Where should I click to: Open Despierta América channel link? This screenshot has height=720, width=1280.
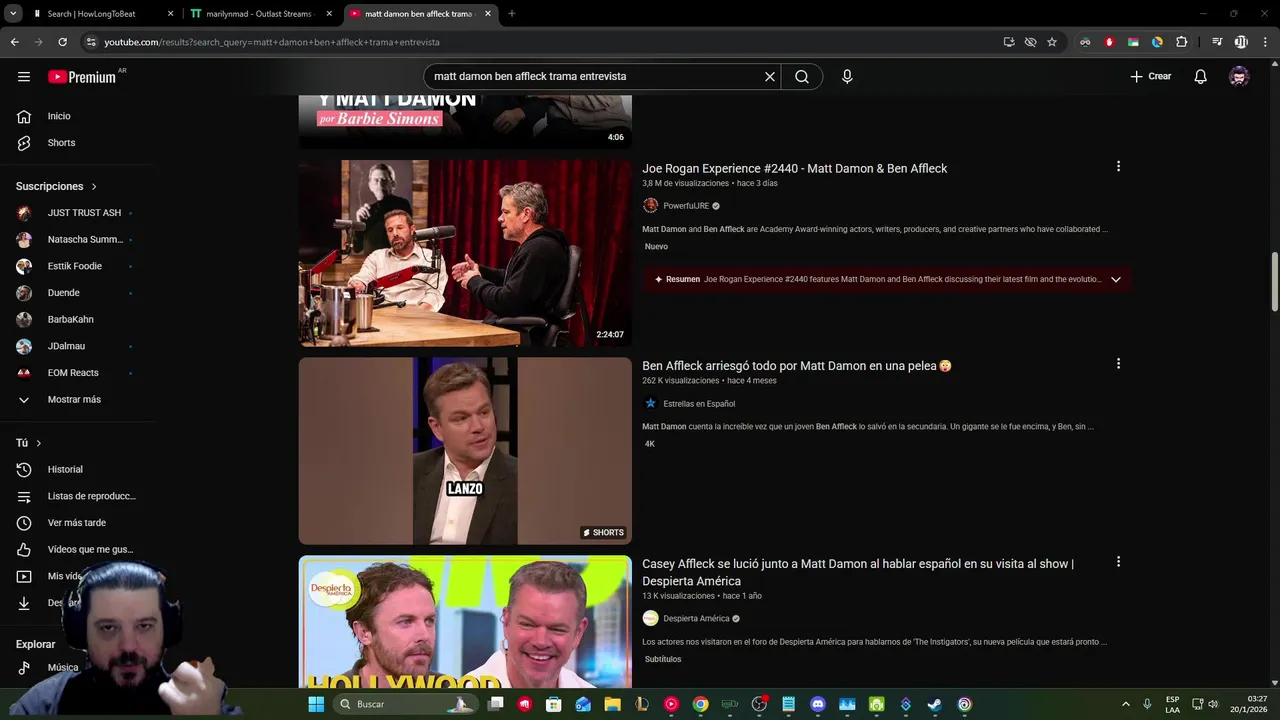coord(696,618)
